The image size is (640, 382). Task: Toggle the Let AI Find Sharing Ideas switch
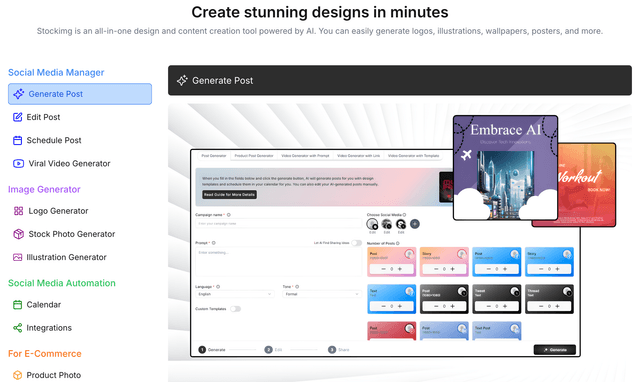356,243
